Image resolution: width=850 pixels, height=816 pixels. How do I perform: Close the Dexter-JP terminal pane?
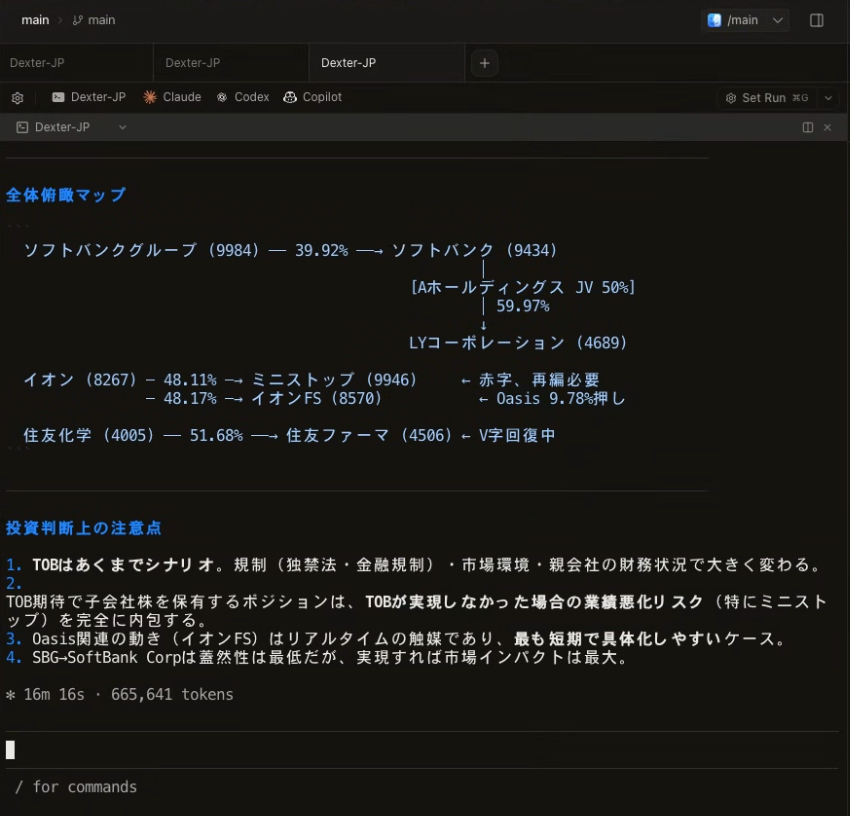point(827,127)
